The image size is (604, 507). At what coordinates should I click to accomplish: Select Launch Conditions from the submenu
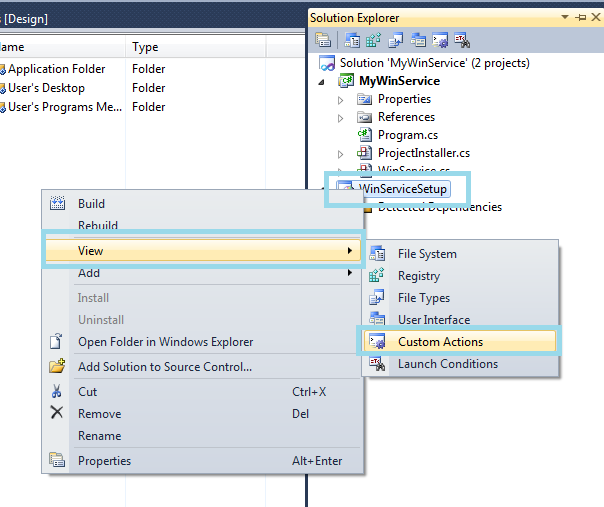click(447, 364)
